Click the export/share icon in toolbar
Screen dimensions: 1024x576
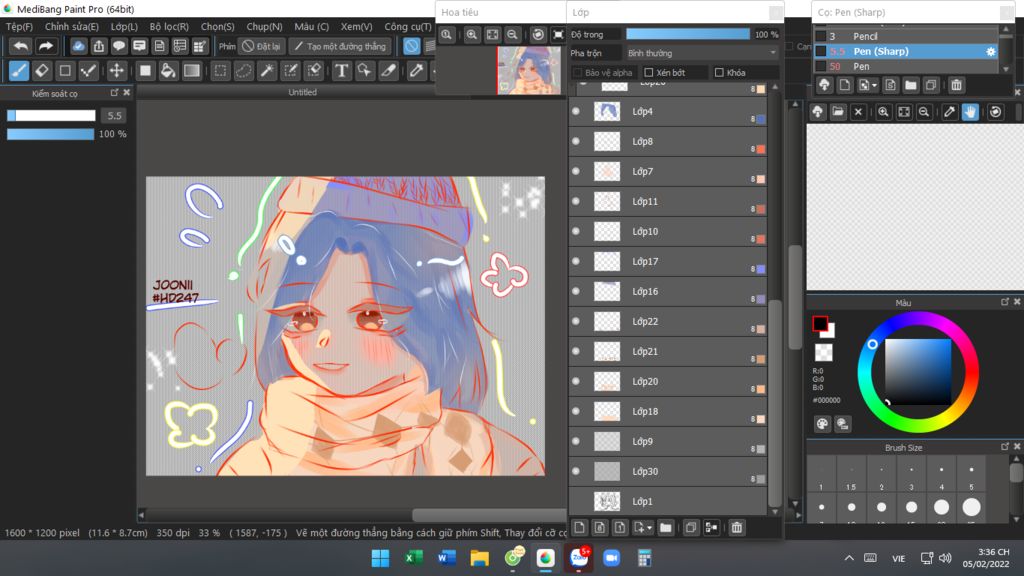click(x=99, y=46)
